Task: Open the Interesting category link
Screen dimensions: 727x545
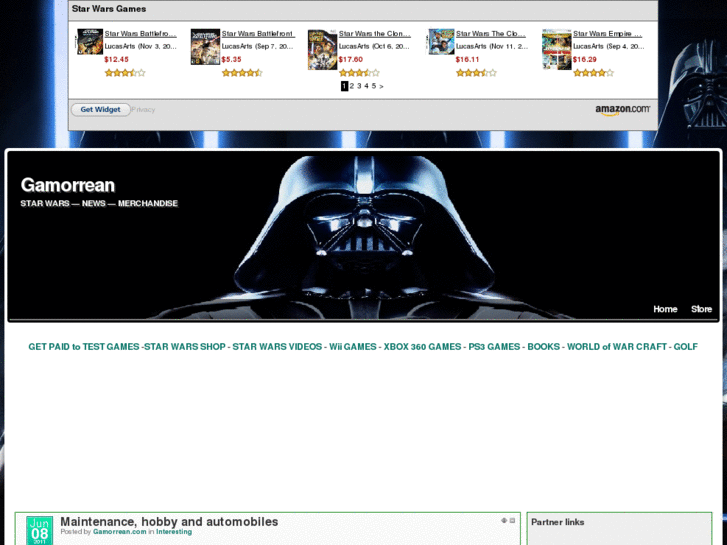Action: click(174, 532)
